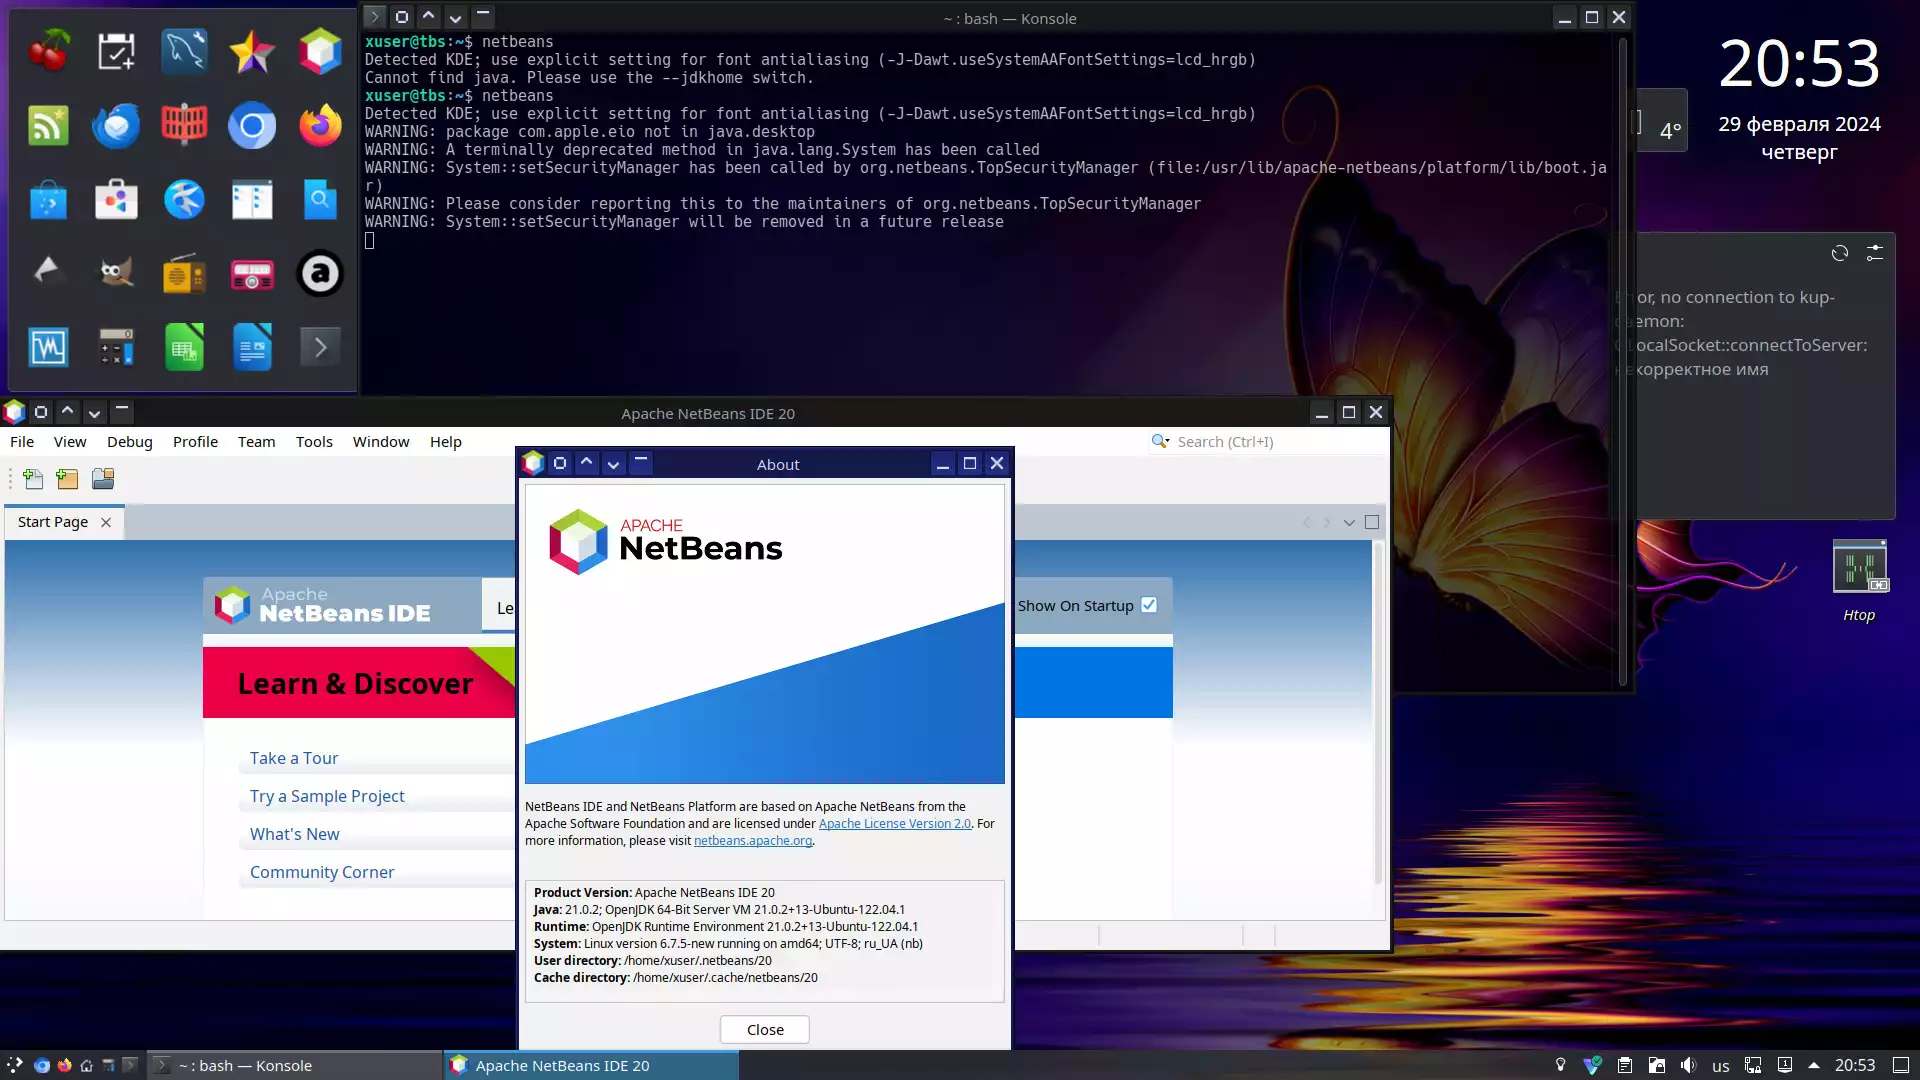Screen dimensions: 1920x1080
Task: Close the Start Page tab
Action: [106, 522]
